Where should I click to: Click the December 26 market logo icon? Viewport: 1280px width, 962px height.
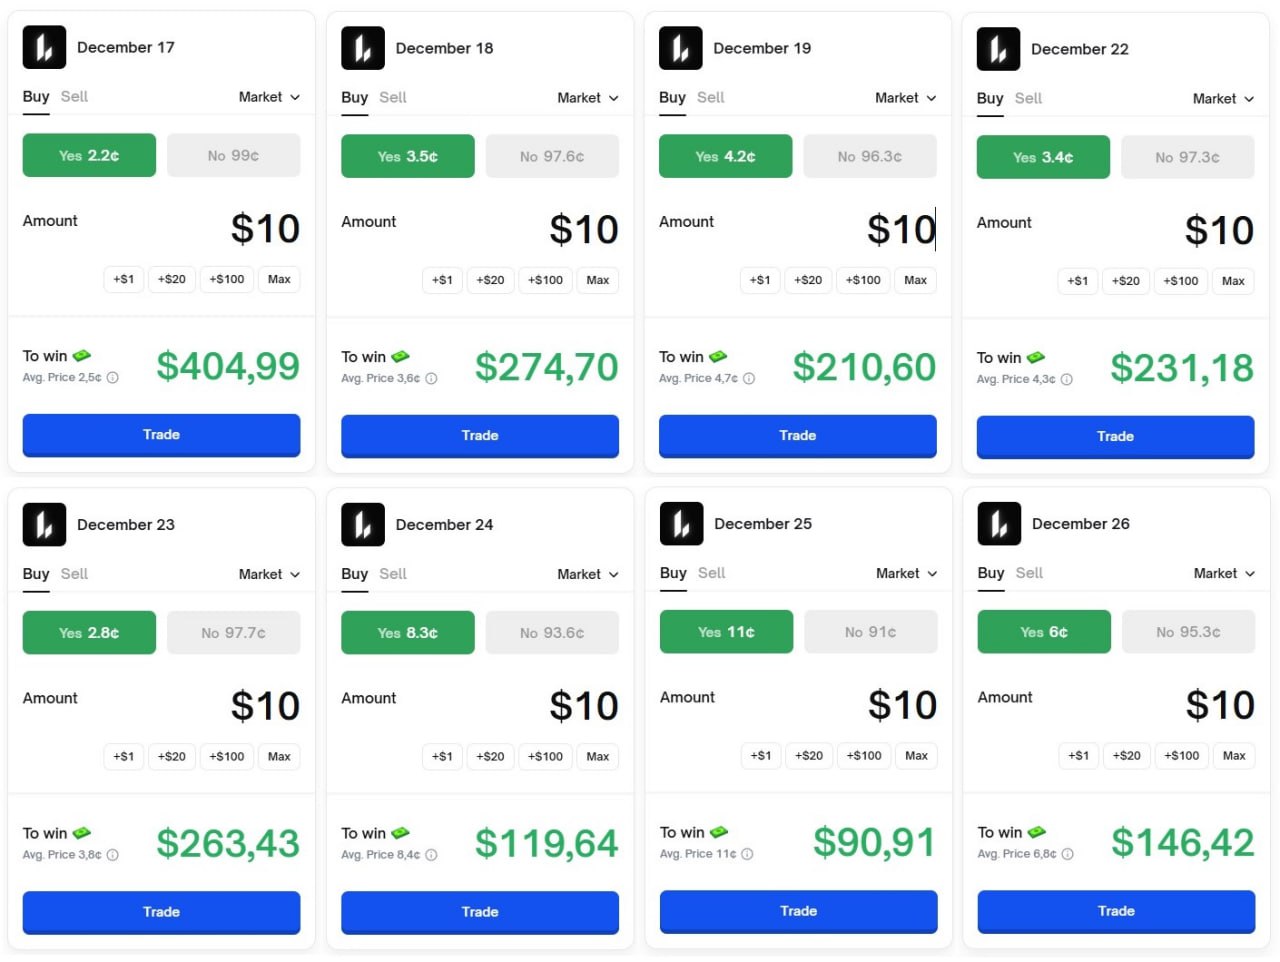(999, 523)
